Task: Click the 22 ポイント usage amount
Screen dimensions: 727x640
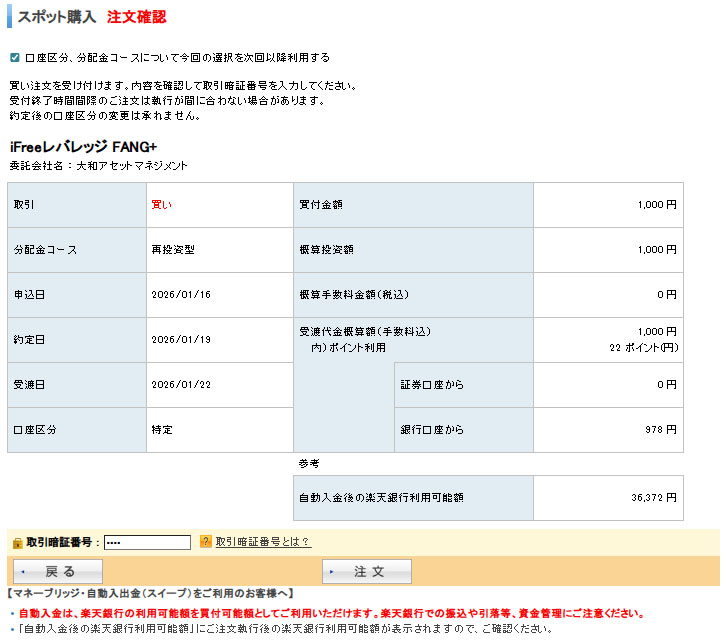Action: coord(642,348)
